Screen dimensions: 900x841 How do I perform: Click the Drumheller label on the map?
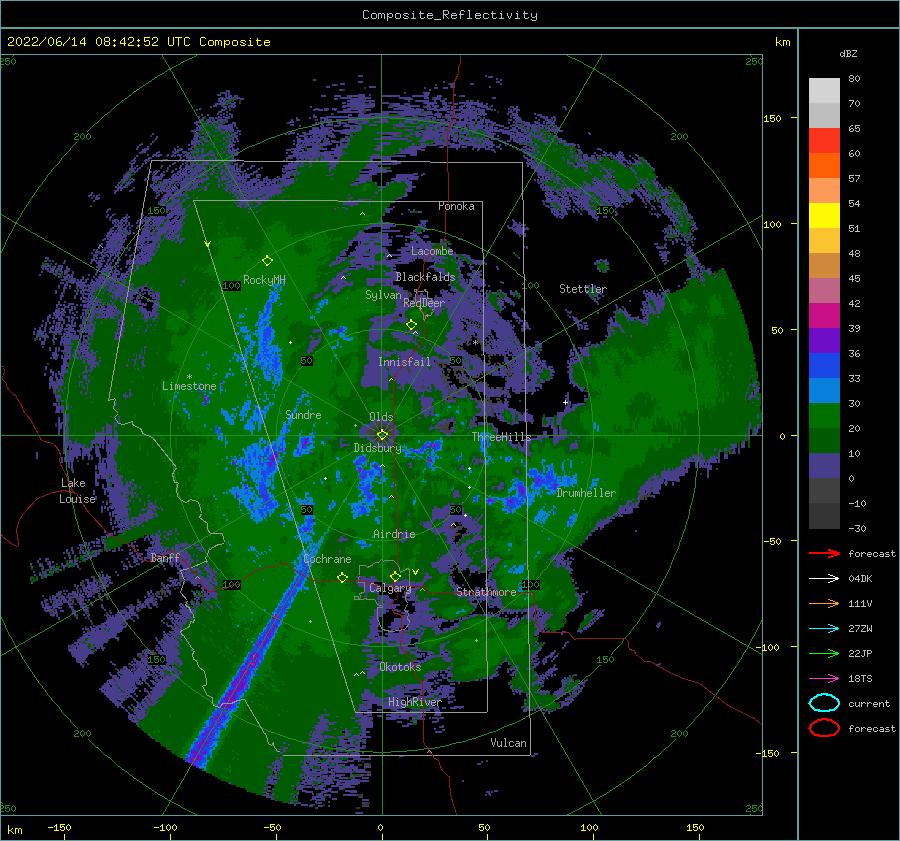[586, 493]
